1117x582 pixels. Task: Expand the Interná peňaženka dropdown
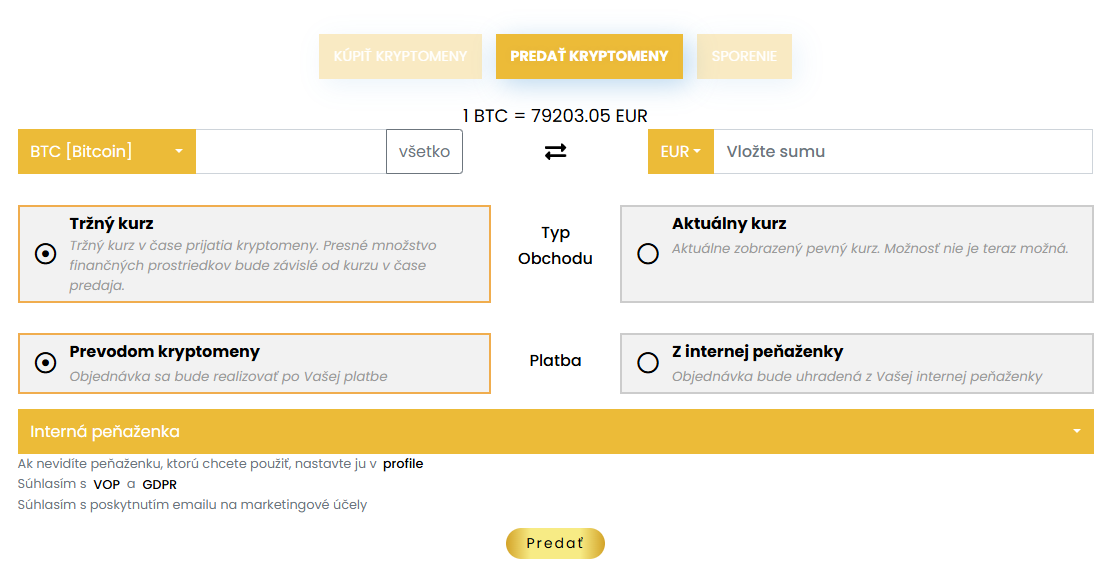pos(555,432)
